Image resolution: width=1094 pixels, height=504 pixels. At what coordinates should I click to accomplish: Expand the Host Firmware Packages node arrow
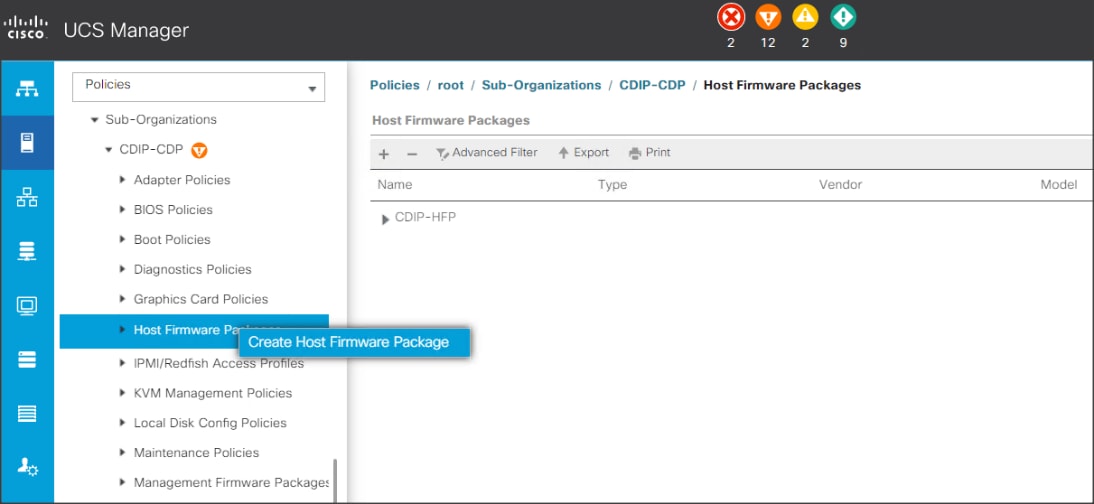123,329
